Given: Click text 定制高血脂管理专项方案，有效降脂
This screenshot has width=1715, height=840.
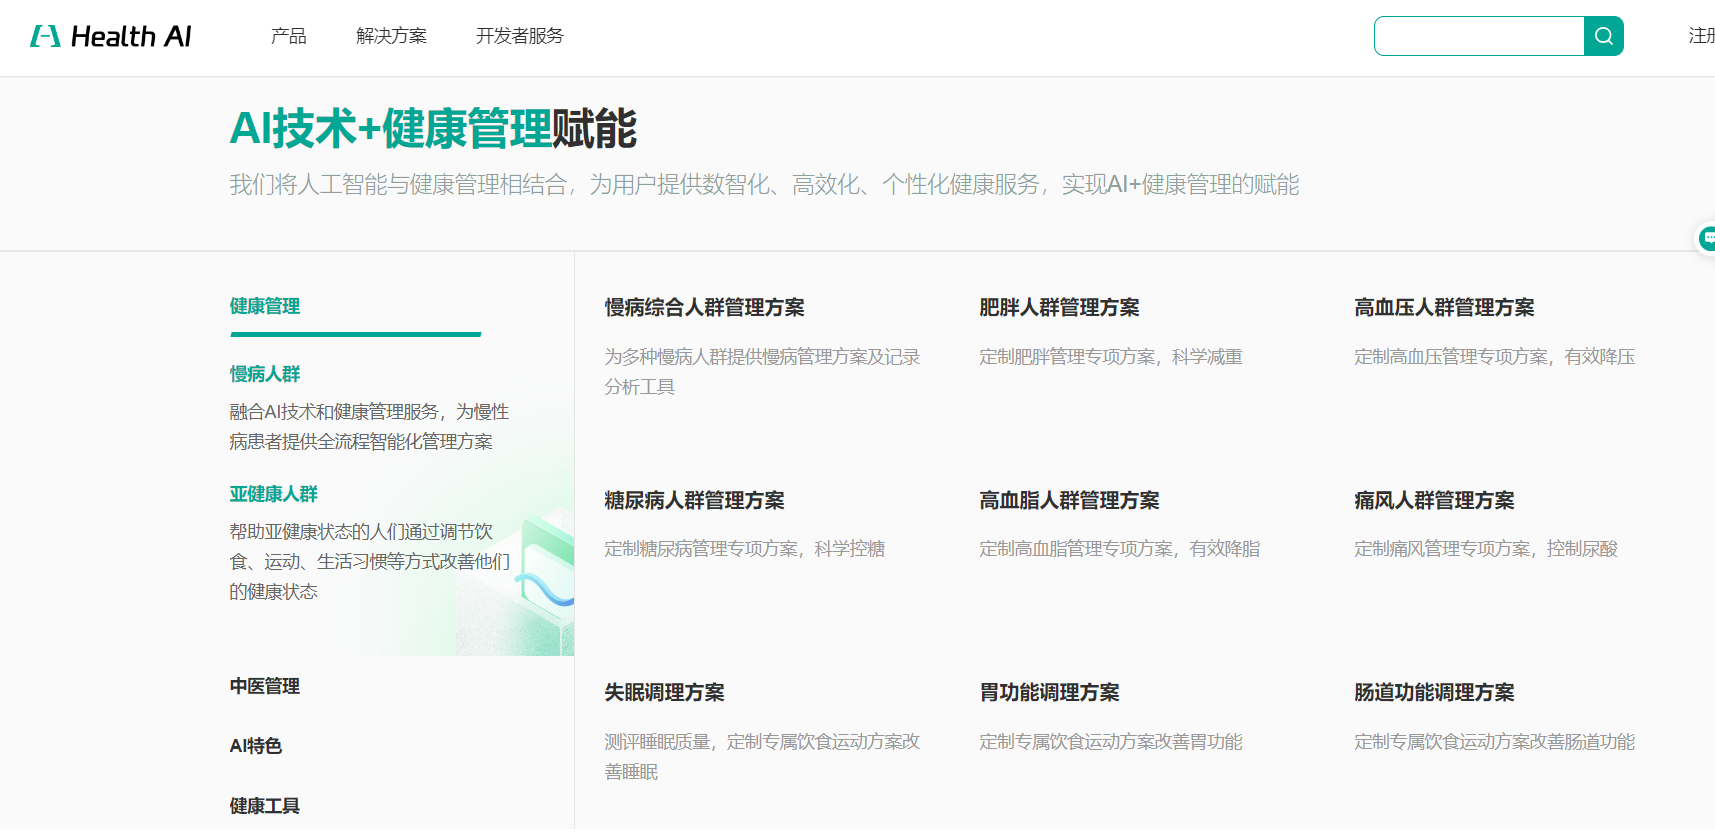Looking at the screenshot, I should click(1120, 549).
